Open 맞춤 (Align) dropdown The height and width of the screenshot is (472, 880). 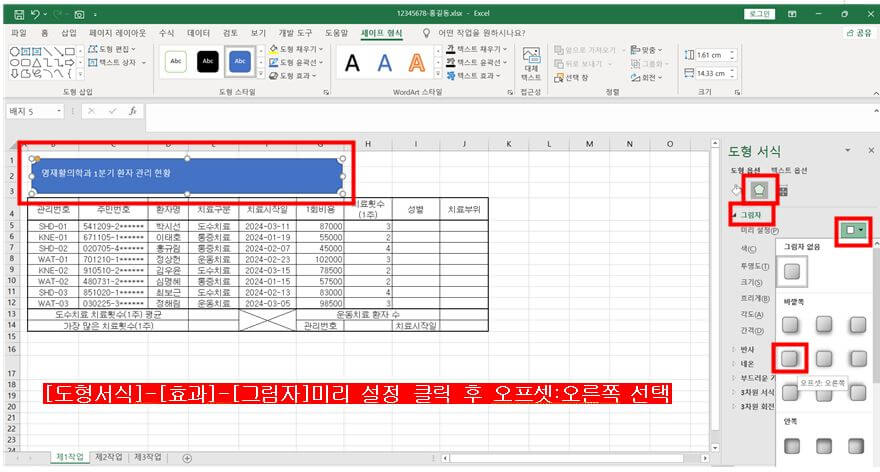647,50
